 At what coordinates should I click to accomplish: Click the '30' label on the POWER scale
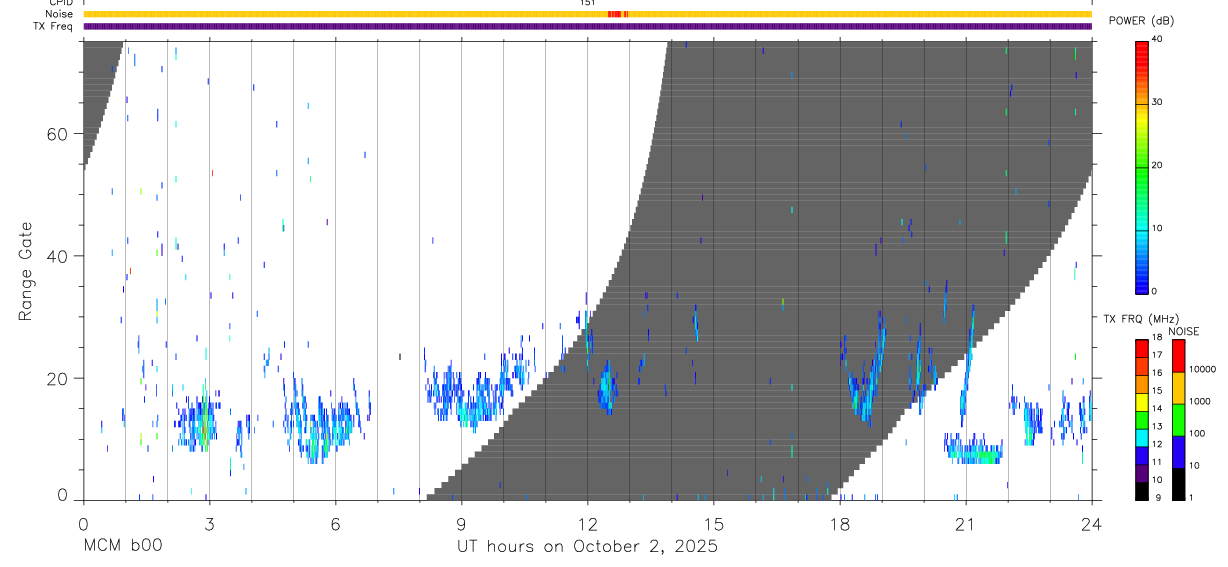click(1157, 103)
